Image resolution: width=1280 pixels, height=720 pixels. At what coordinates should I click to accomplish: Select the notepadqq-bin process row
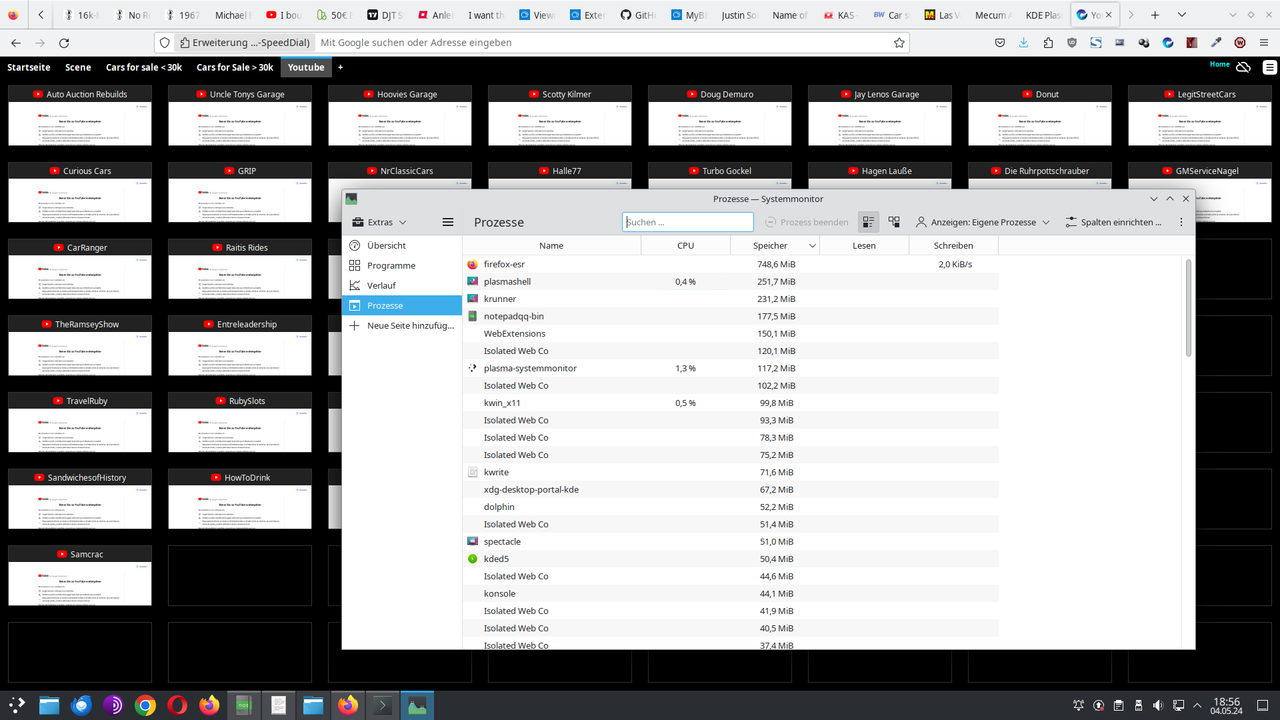[732, 316]
